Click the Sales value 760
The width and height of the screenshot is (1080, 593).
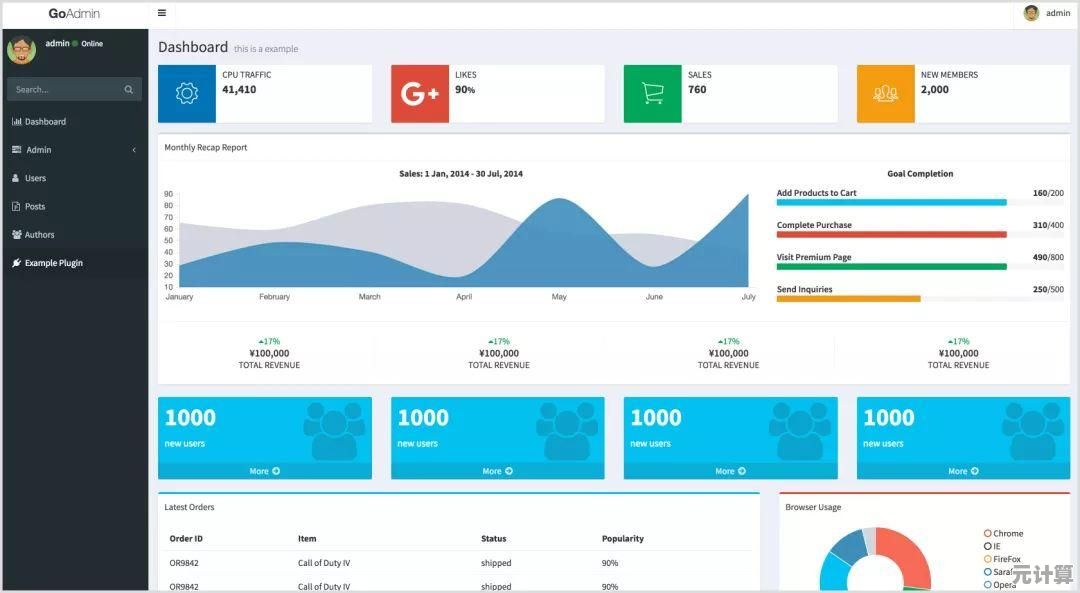[697, 90]
